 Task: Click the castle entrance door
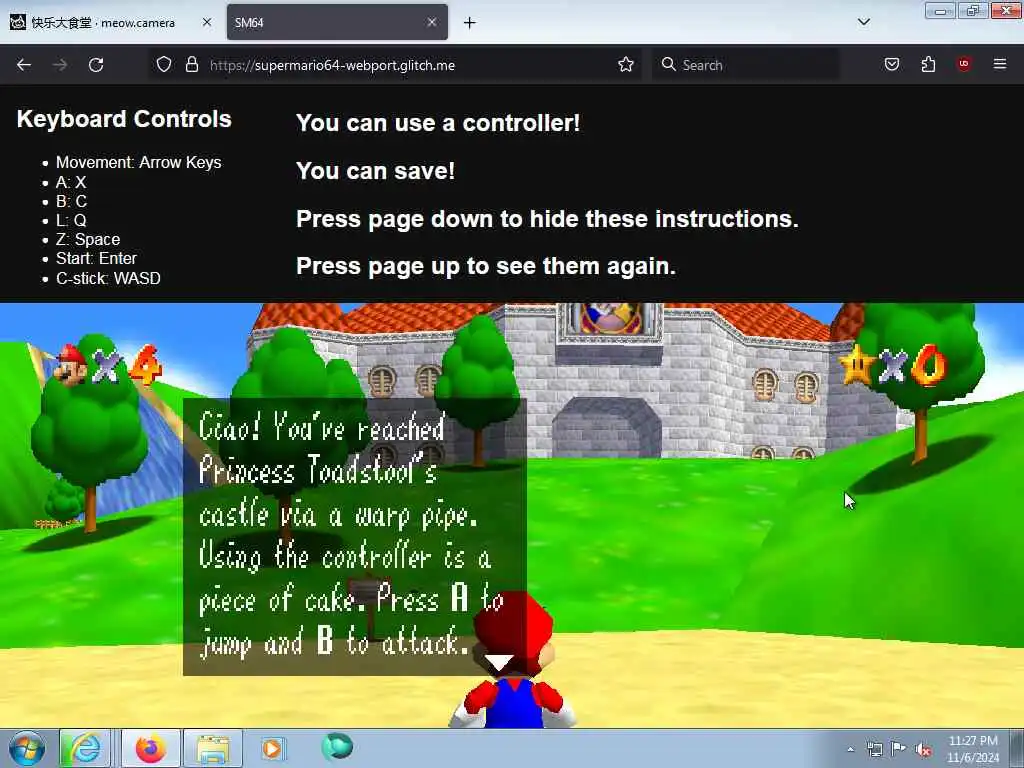607,427
